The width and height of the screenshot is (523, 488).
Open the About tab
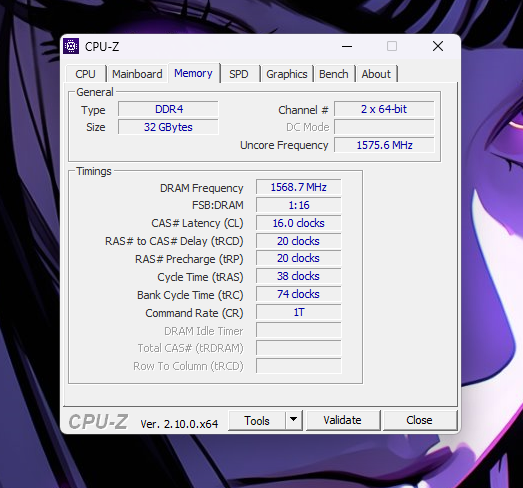coord(376,74)
